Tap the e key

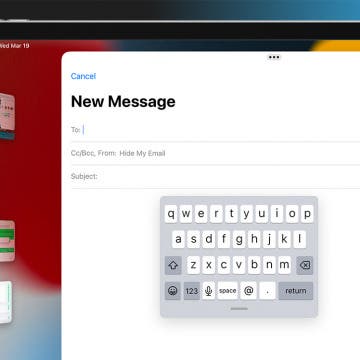(201, 214)
